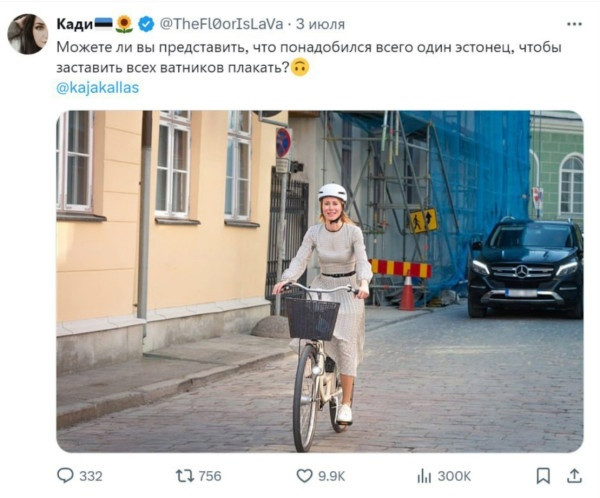Open the @kajakallas mention link
600x498 pixels.
tap(98, 88)
